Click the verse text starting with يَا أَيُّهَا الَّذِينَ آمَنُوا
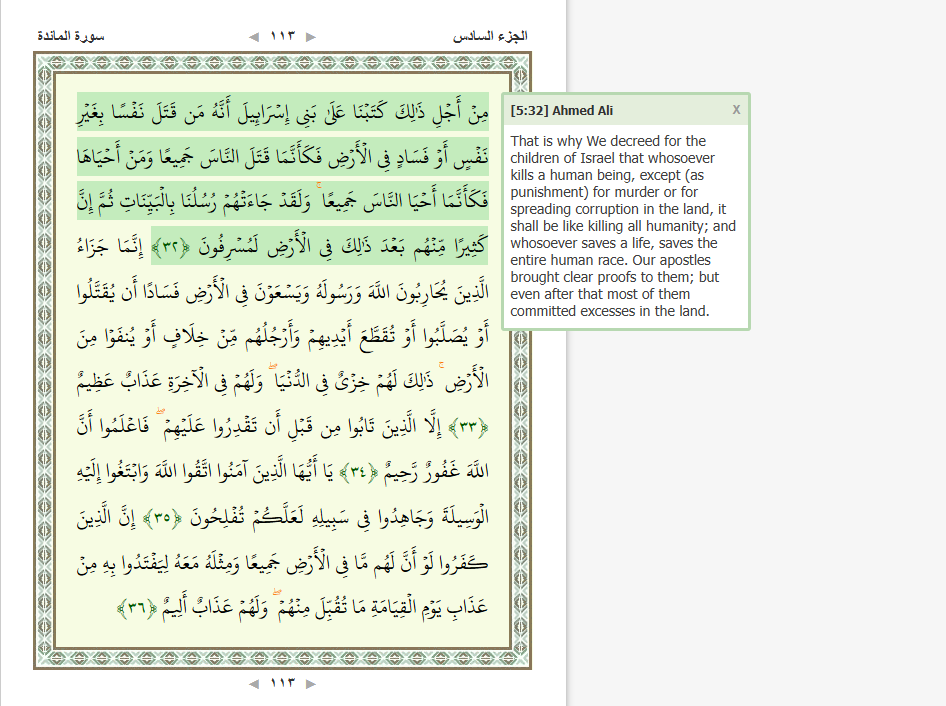 pyautogui.click(x=230, y=473)
